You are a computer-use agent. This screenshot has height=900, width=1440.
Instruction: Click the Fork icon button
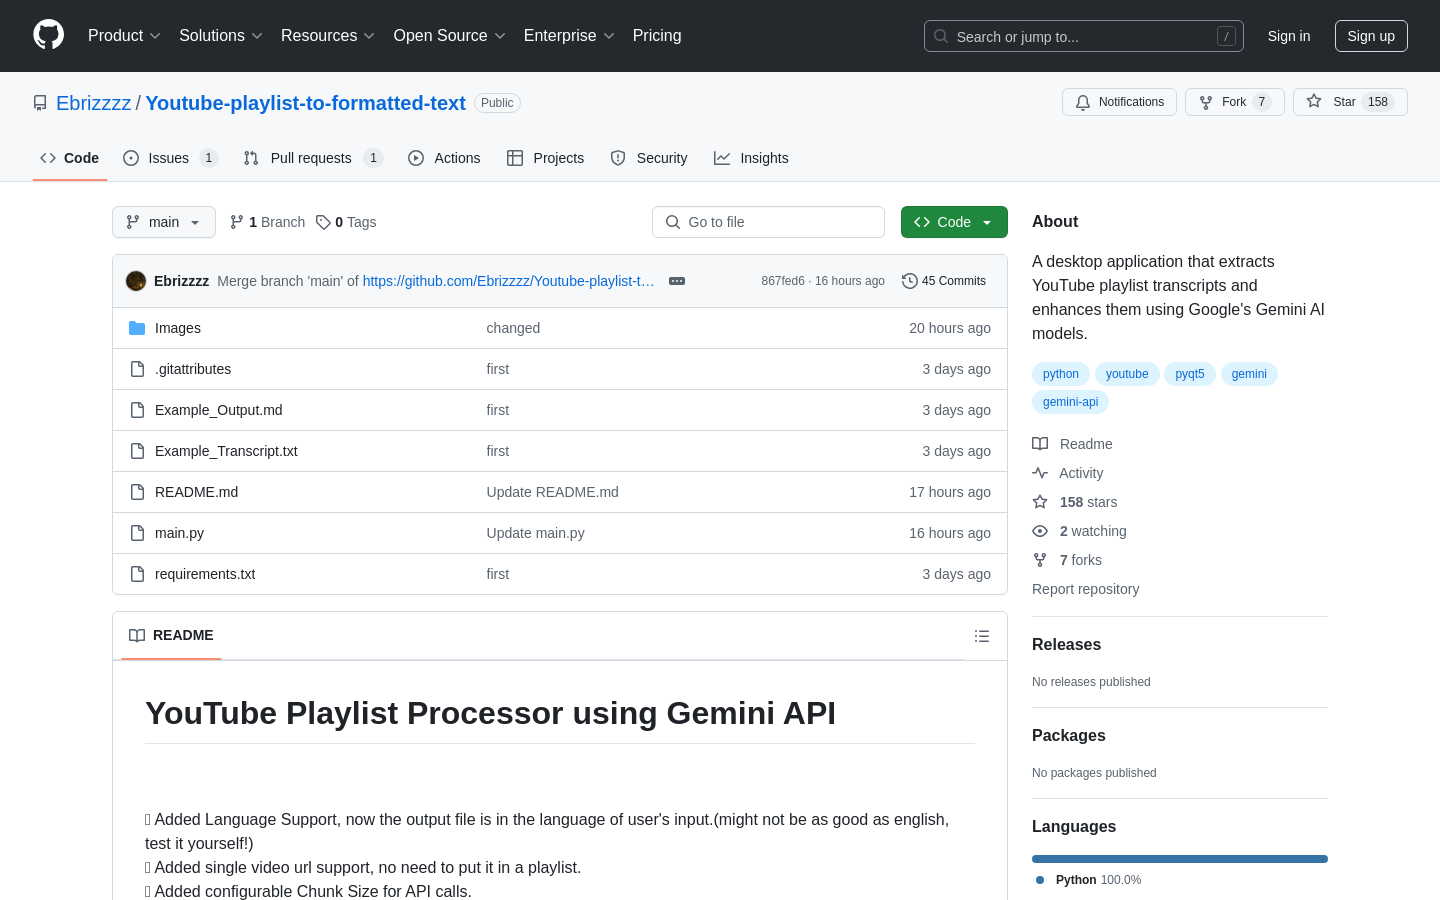pyautogui.click(x=1206, y=102)
